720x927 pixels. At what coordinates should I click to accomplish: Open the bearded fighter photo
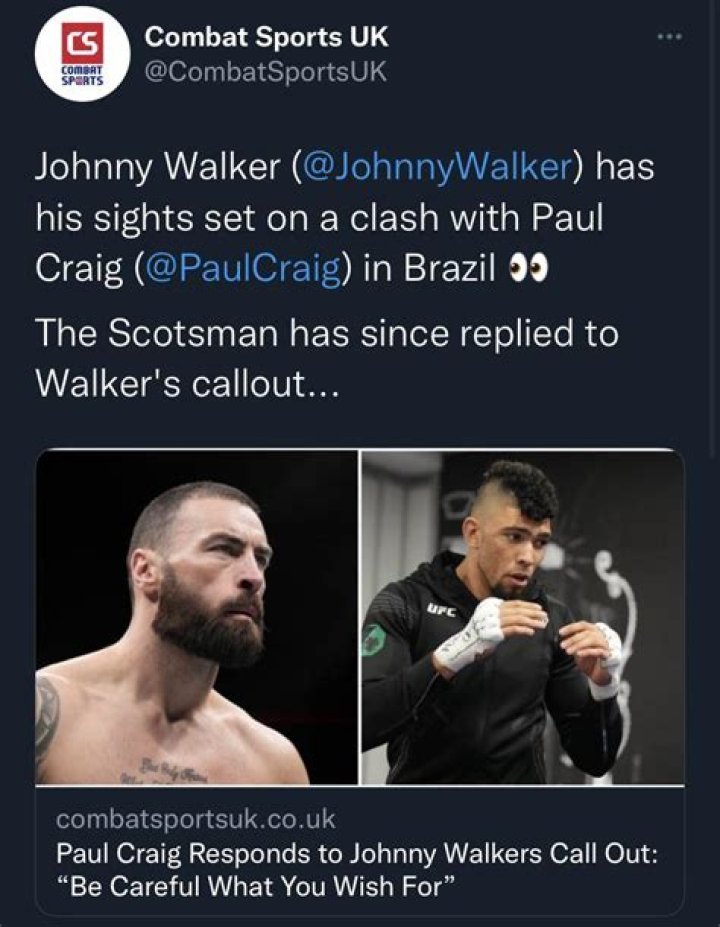click(197, 617)
